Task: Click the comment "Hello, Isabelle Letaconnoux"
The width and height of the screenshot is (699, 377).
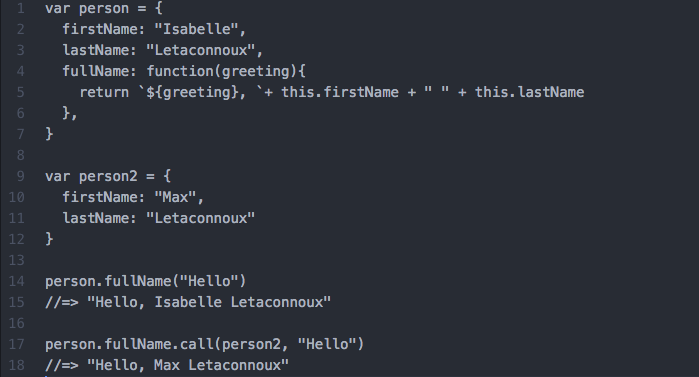Action: [209, 303]
